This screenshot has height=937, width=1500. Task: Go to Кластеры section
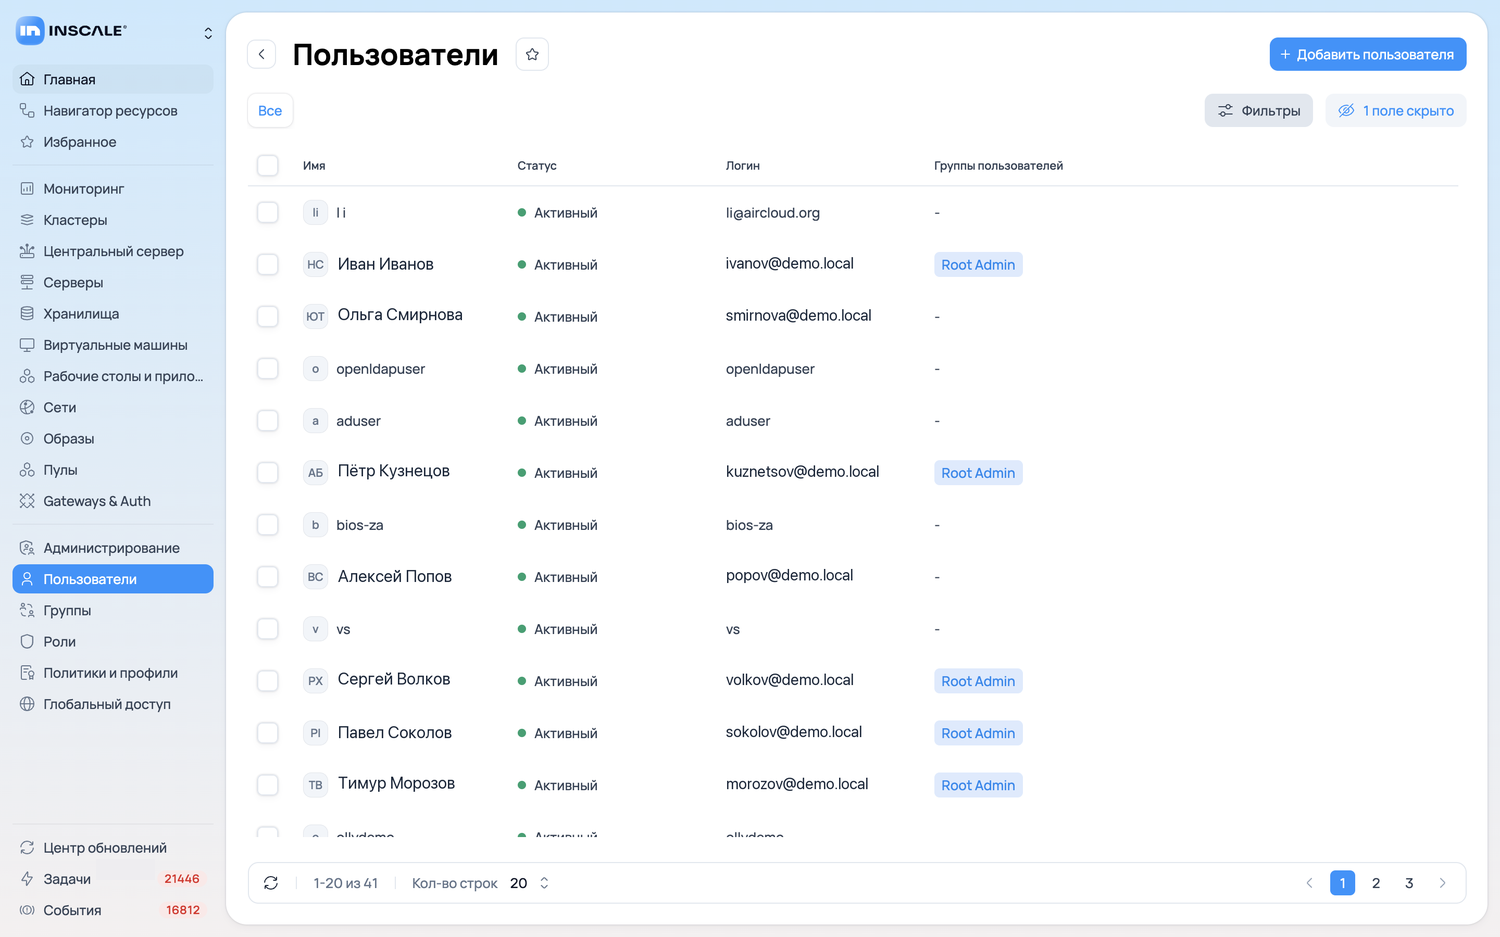point(113,220)
